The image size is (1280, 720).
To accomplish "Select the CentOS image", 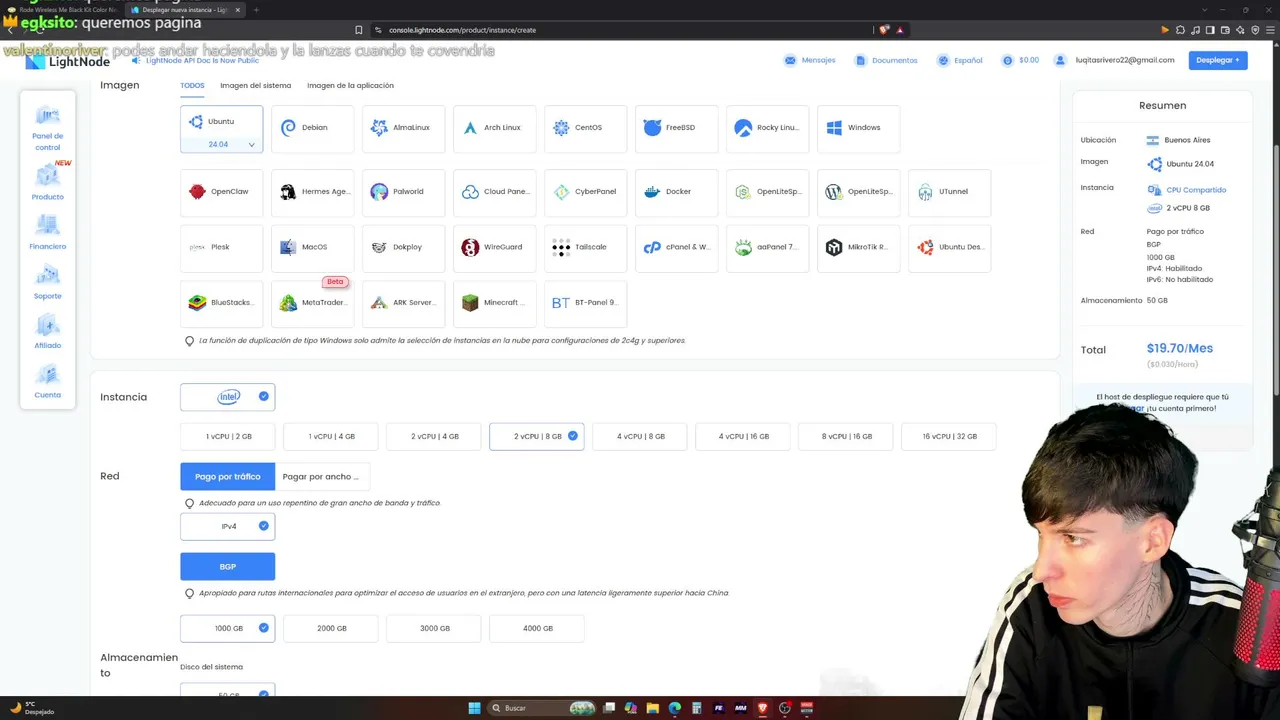I will [x=585, y=128].
